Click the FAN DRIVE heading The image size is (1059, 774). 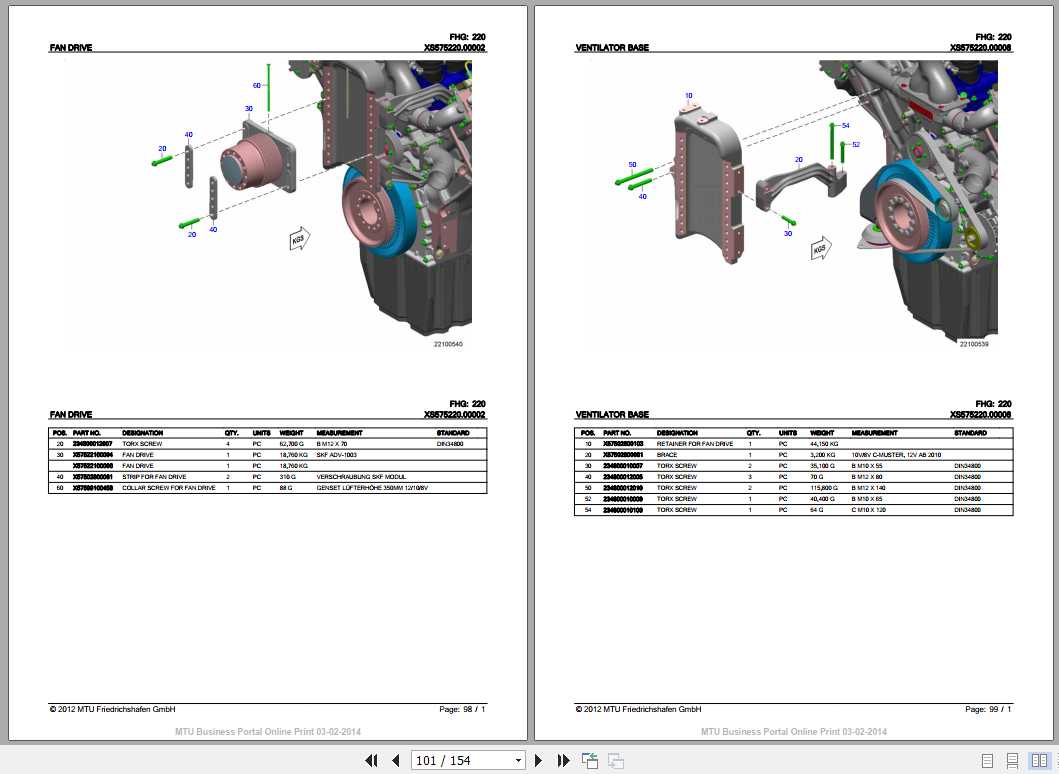69,47
